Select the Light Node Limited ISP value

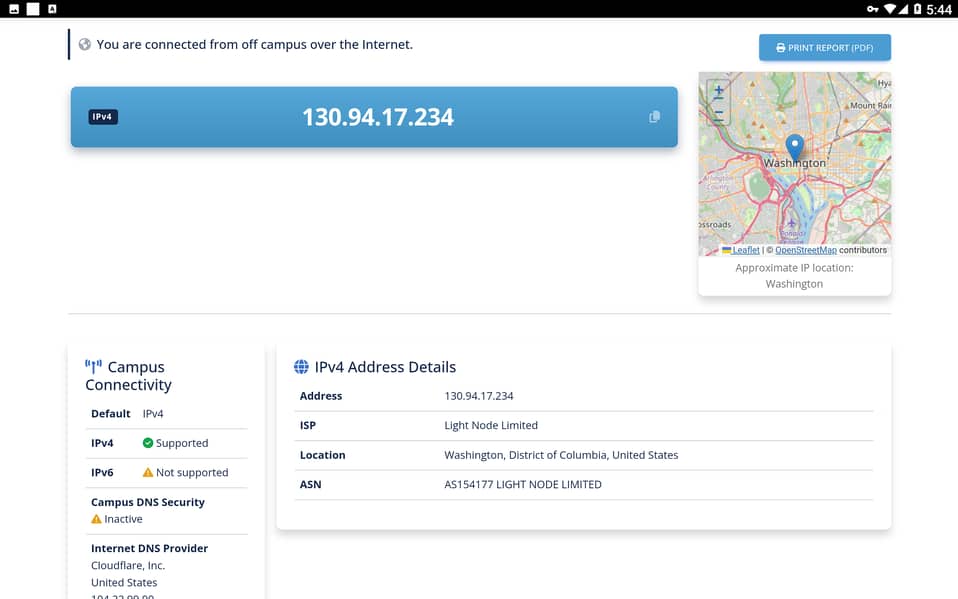click(x=491, y=425)
